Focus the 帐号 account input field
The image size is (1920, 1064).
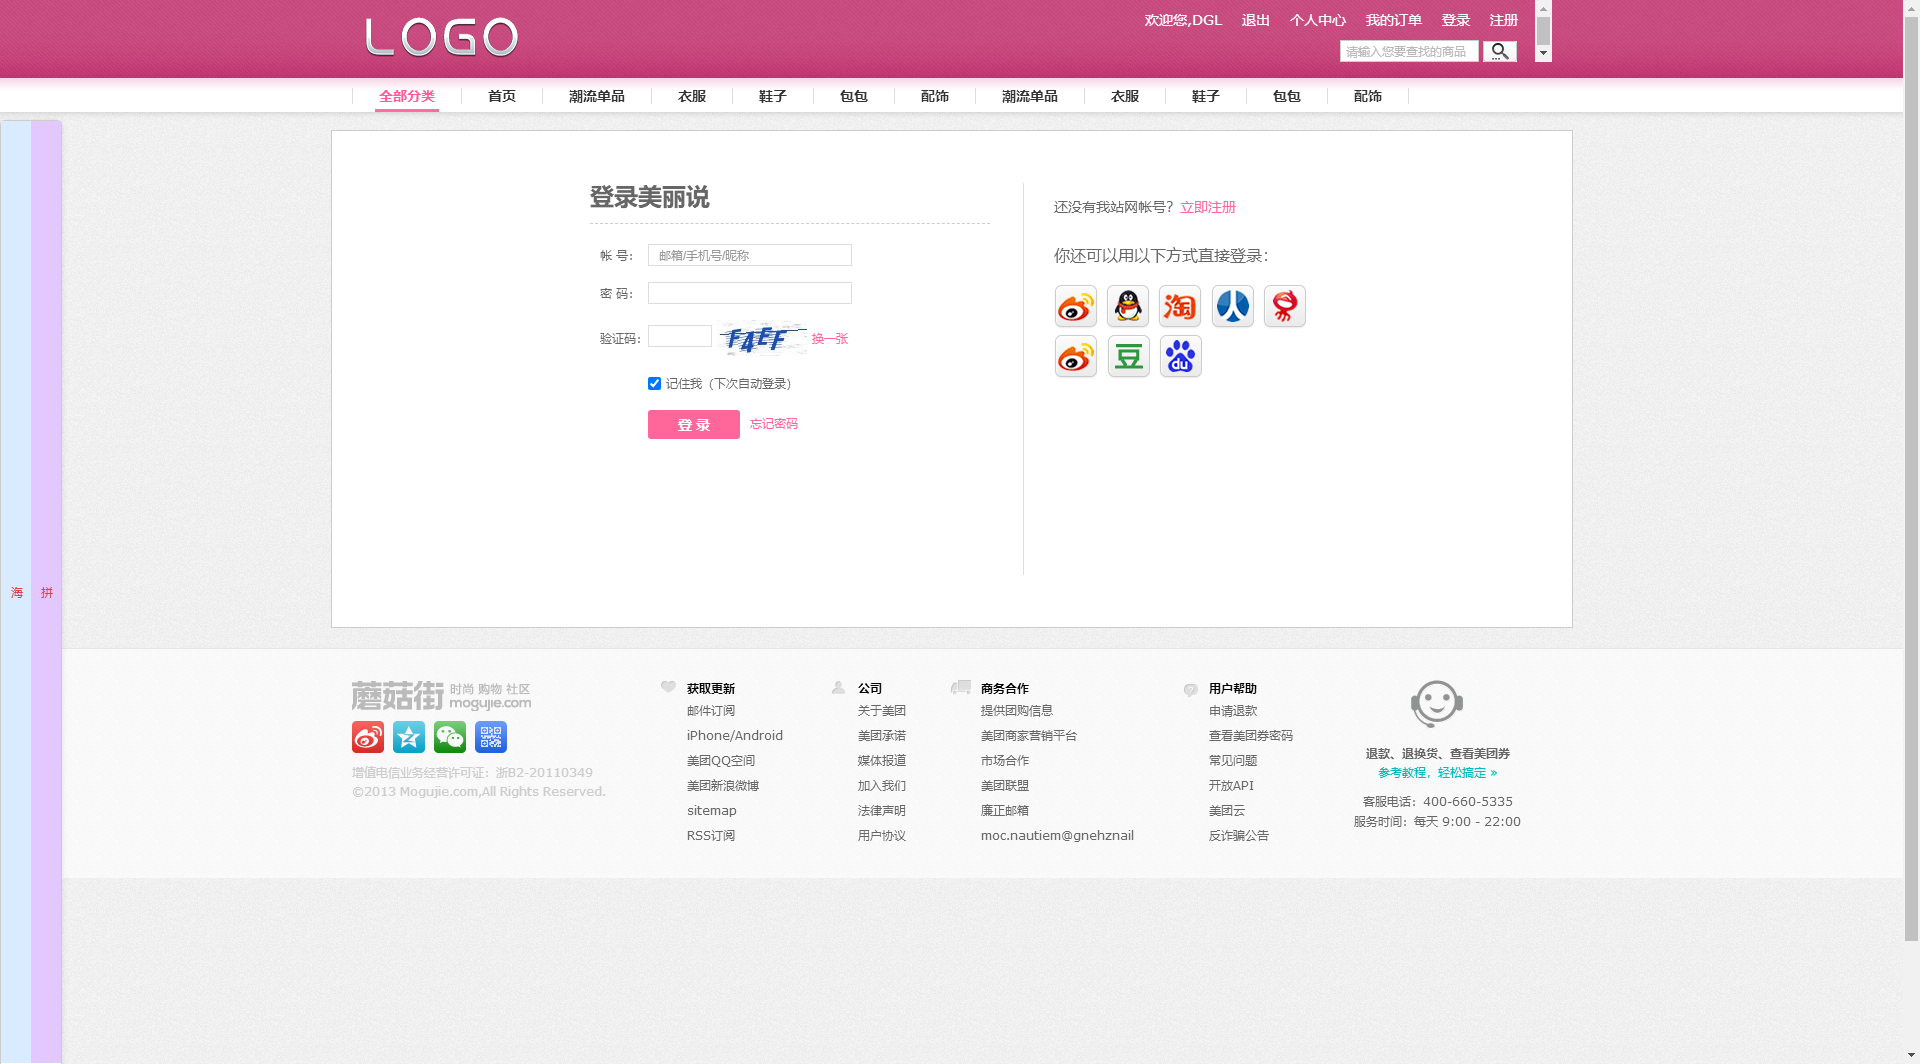click(750, 255)
